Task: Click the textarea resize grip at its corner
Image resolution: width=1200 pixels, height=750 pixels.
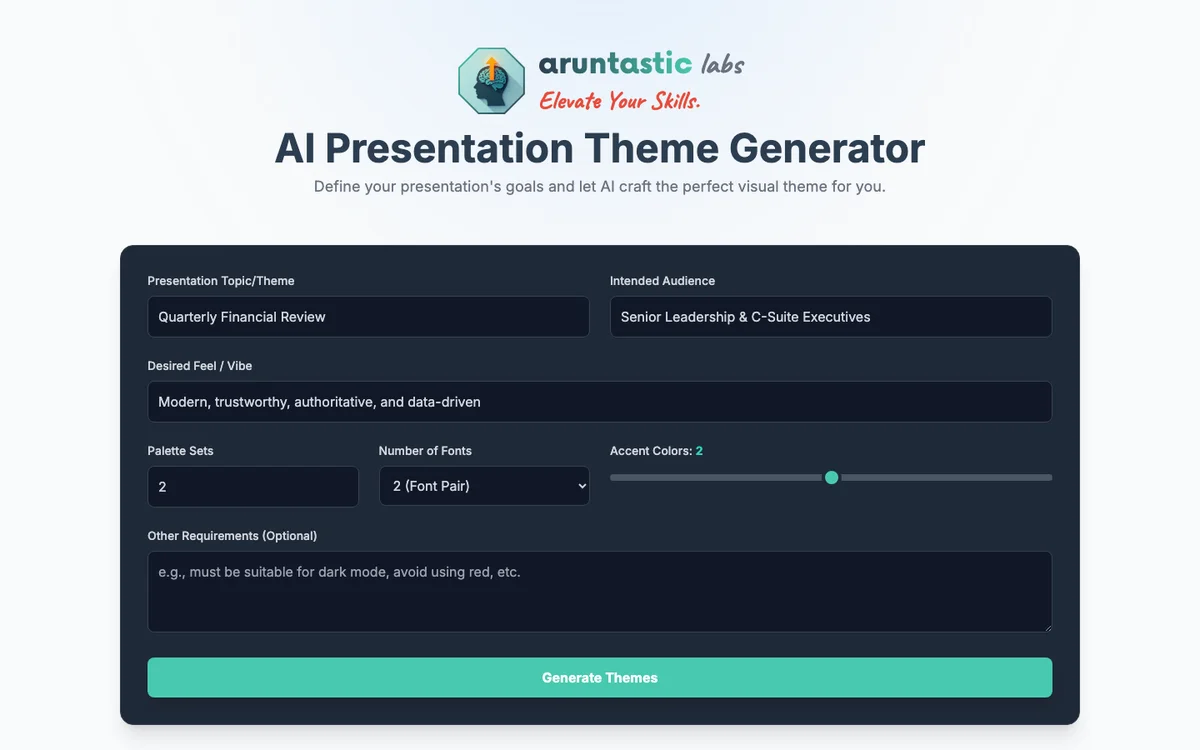Action: click(x=1048, y=626)
